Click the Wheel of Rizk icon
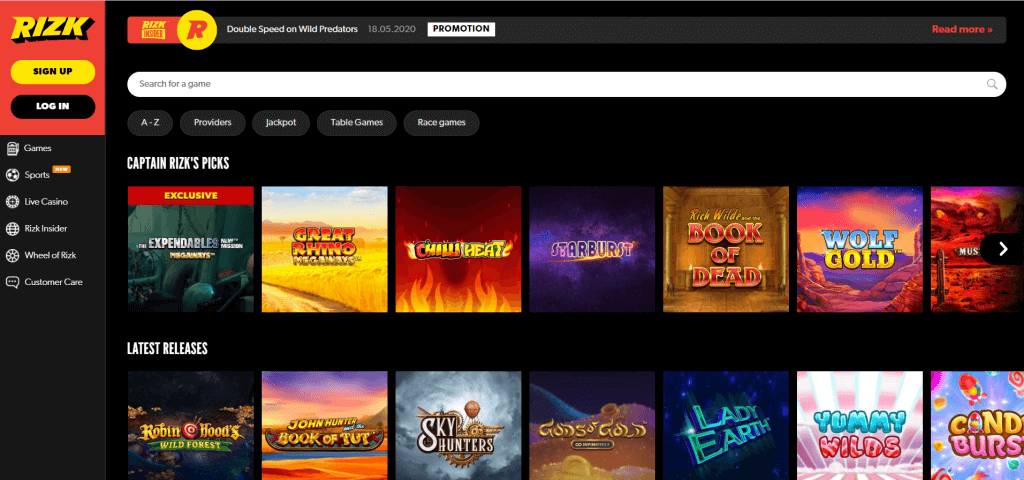Image resolution: width=1024 pixels, height=480 pixels. click(x=12, y=255)
